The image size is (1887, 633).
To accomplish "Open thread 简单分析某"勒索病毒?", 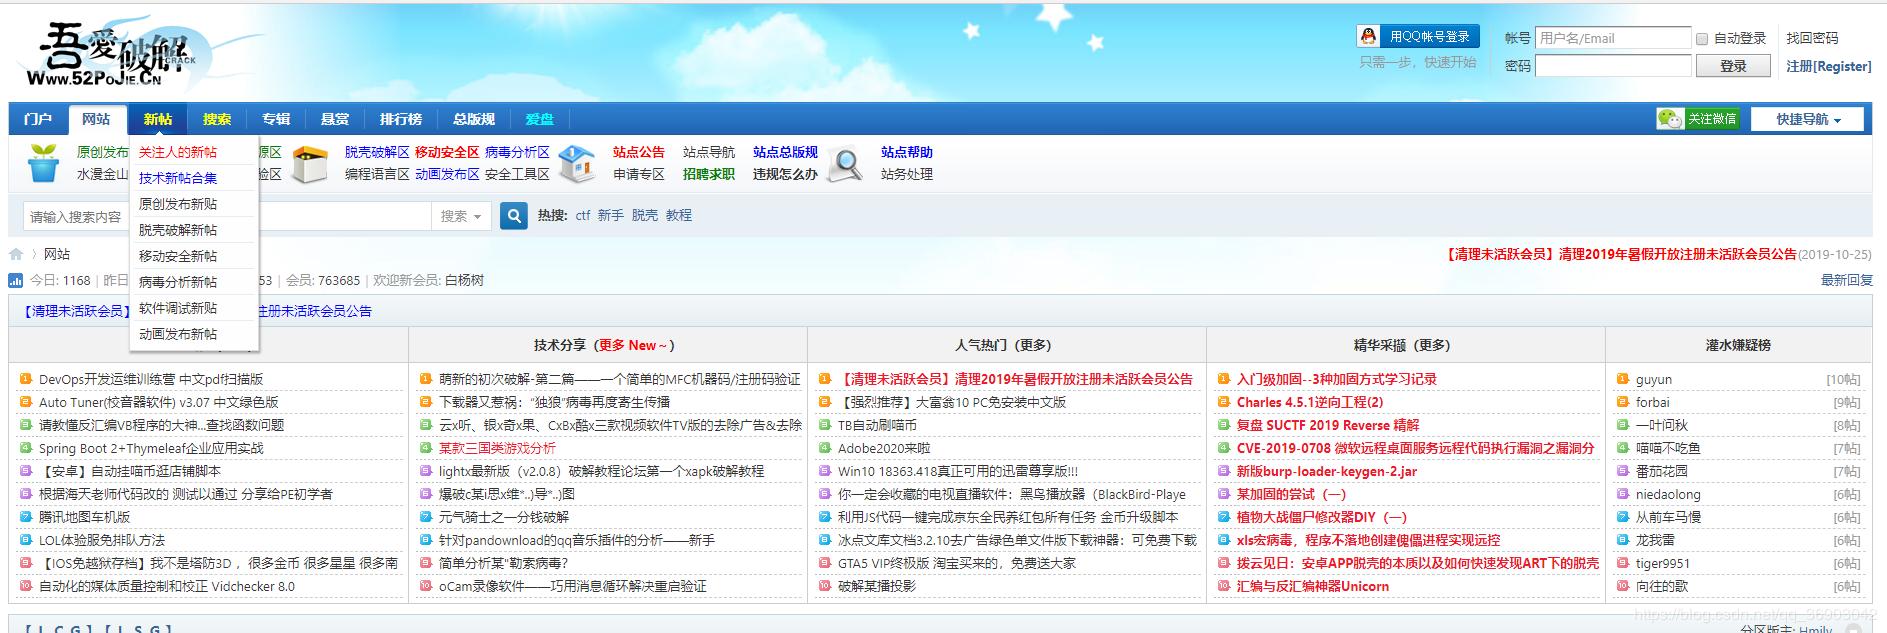I will [x=503, y=563].
